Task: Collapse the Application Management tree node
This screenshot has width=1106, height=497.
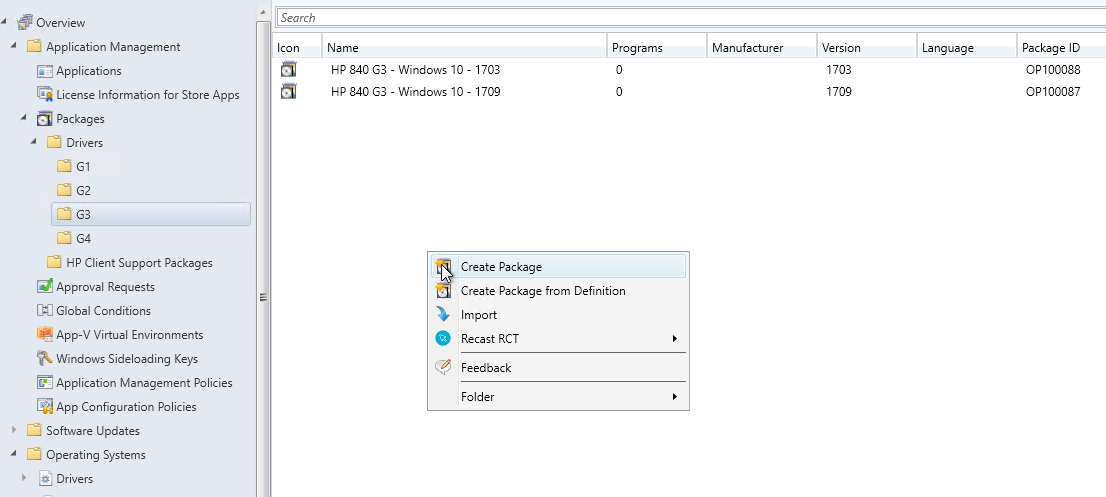Action: [14, 47]
